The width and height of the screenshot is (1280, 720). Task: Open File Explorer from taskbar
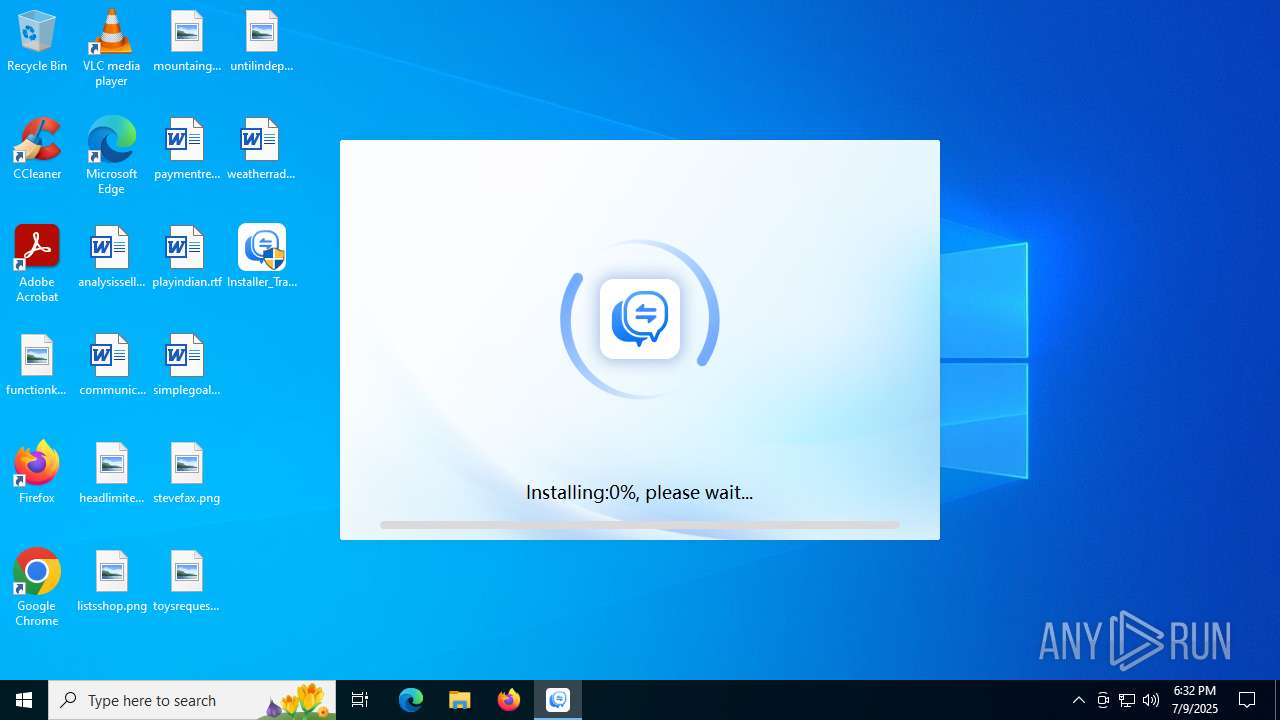[x=460, y=700]
